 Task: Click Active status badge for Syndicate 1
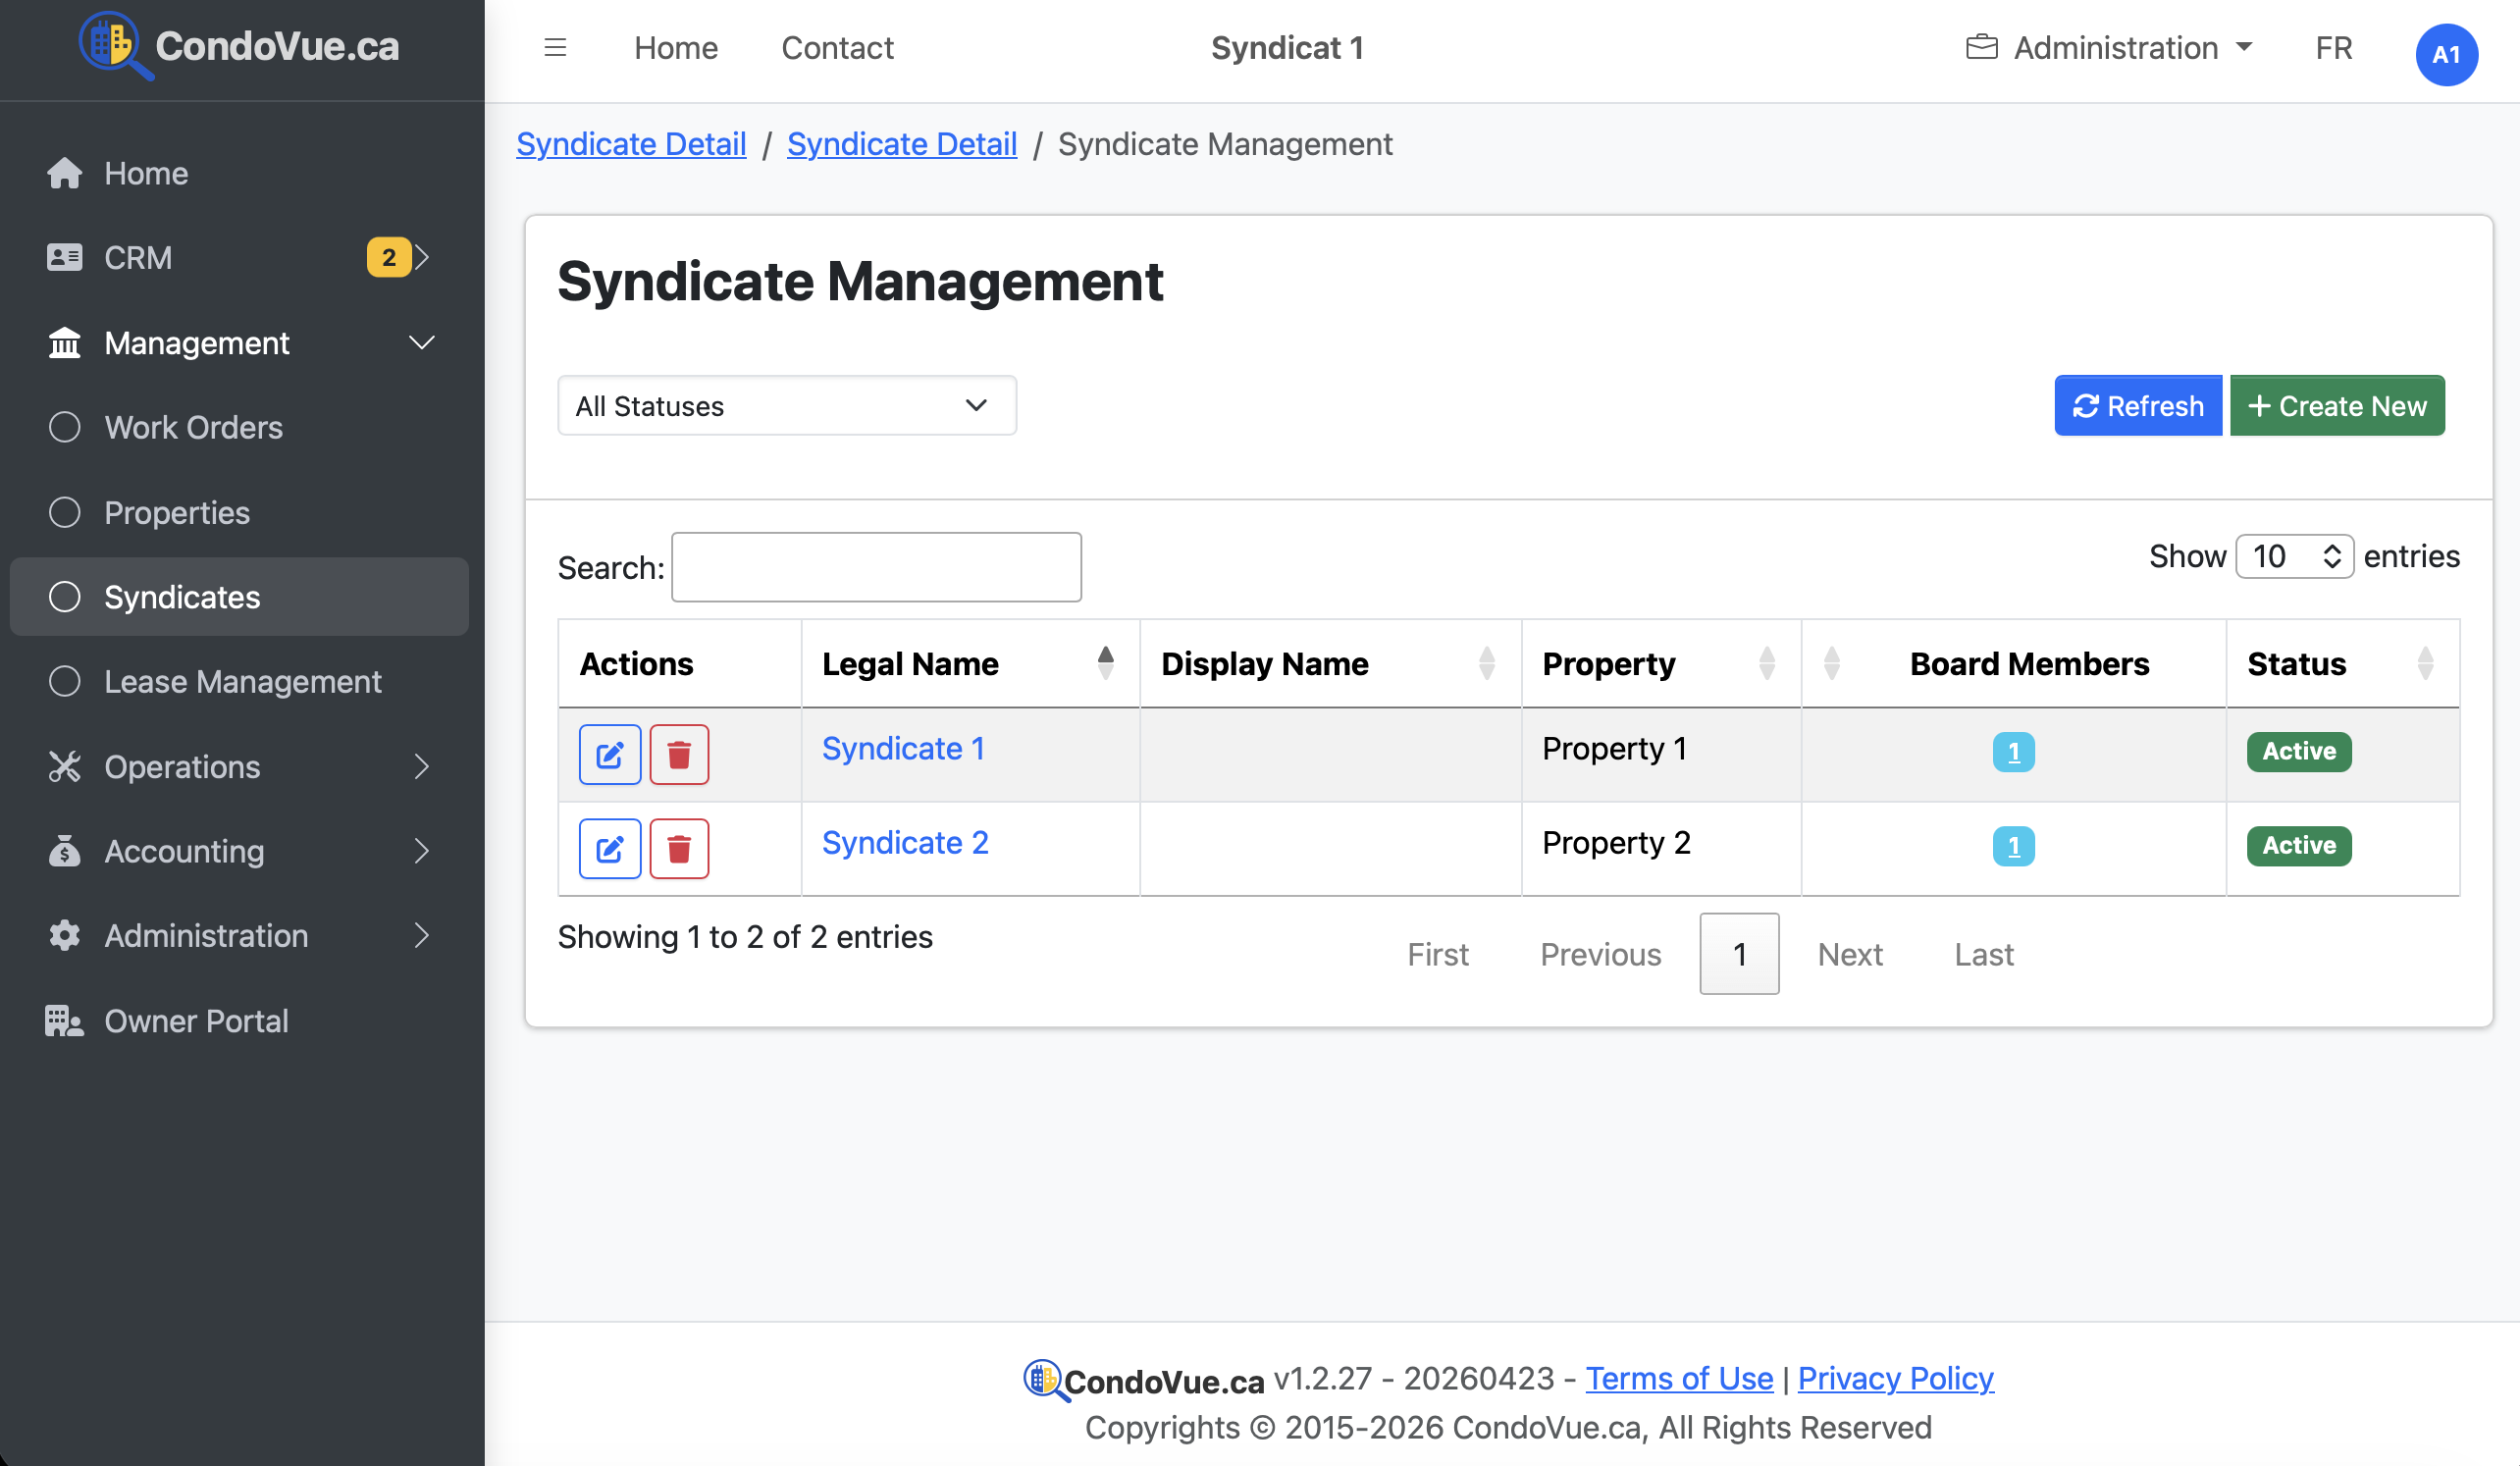2299,752
